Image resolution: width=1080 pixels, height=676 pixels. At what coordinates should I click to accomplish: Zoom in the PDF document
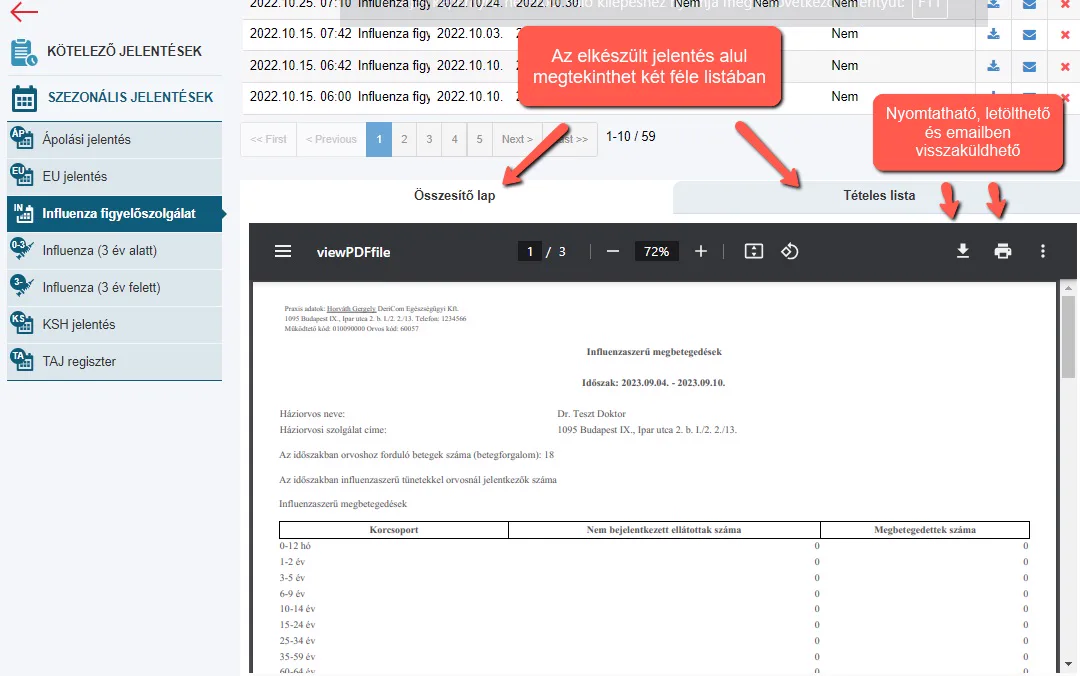pyautogui.click(x=700, y=252)
